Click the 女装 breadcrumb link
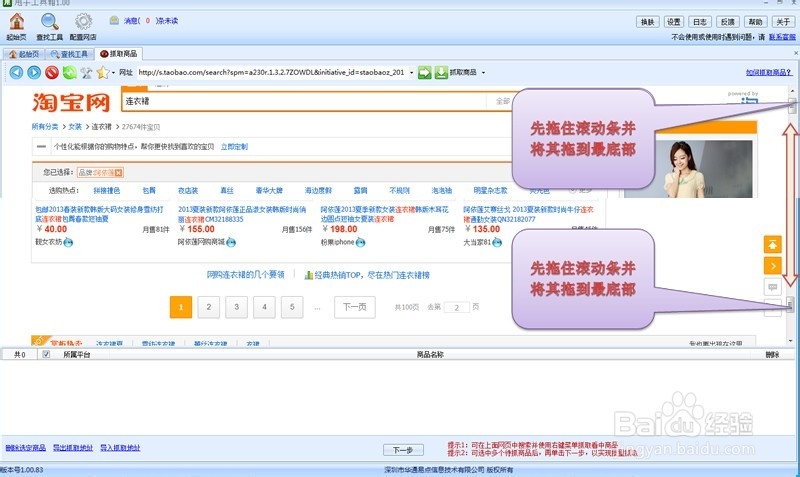Screen dimensions: 800x477 (x=75, y=127)
